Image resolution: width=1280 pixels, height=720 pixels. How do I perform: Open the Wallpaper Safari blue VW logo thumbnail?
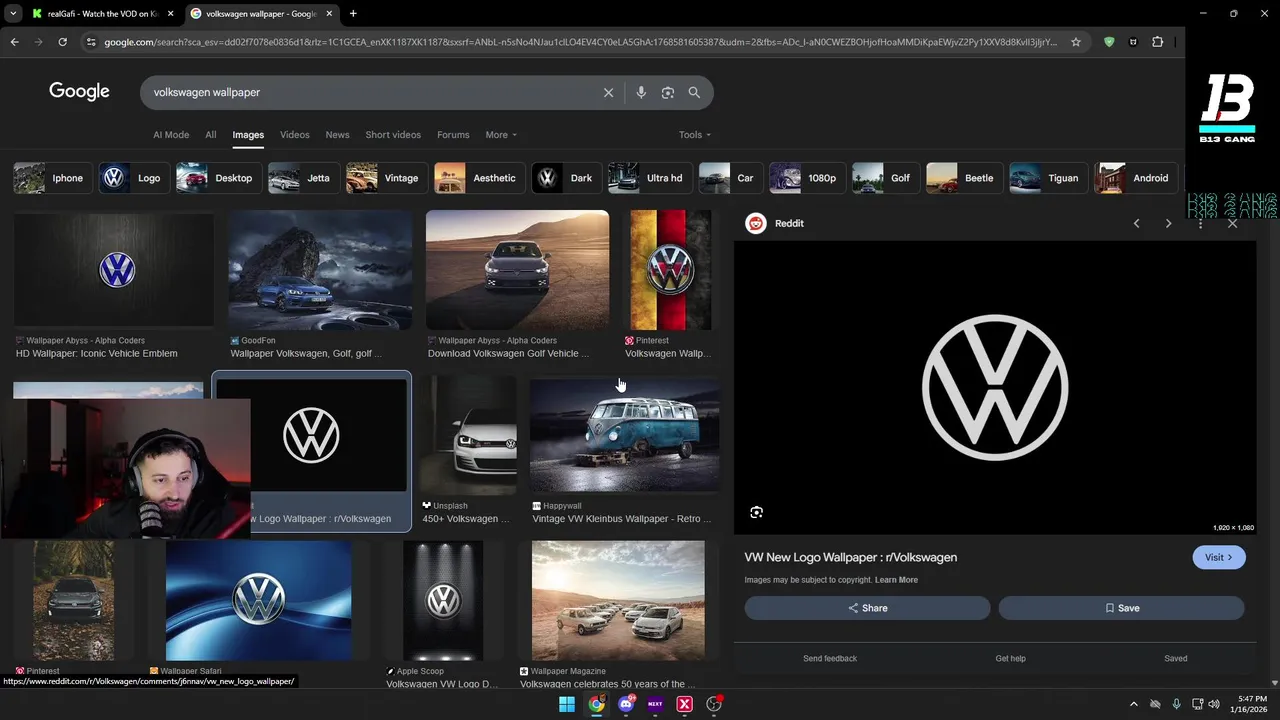pyautogui.click(x=258, y=600)
